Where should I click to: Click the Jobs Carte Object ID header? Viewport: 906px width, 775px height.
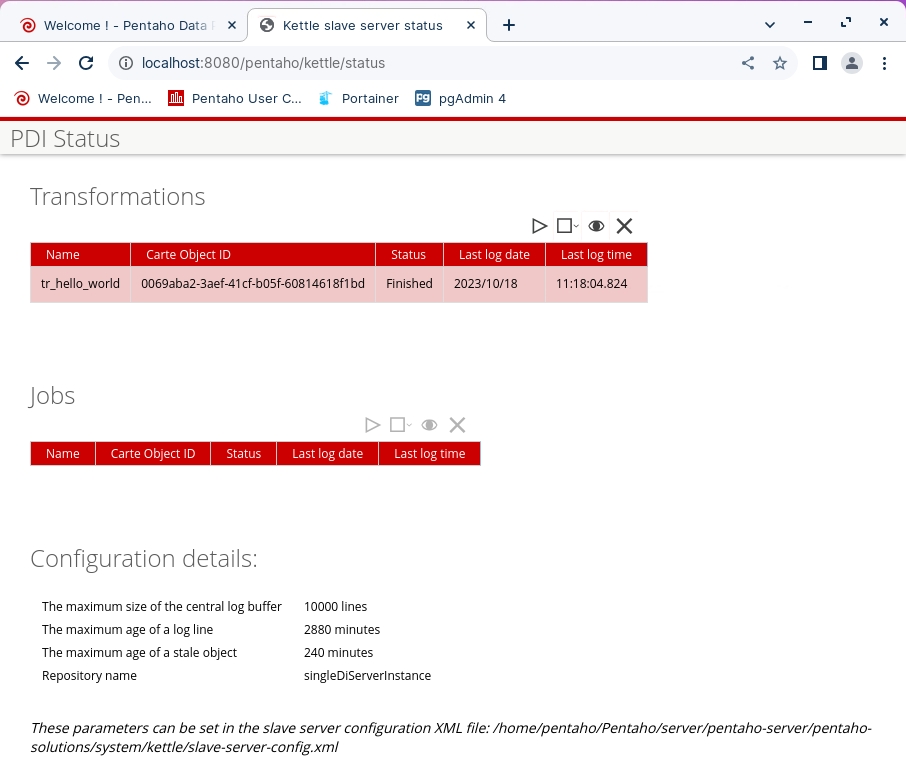[x=153, y=454]
